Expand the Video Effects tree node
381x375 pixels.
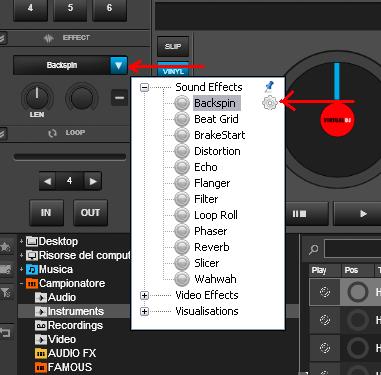(144, 295)
